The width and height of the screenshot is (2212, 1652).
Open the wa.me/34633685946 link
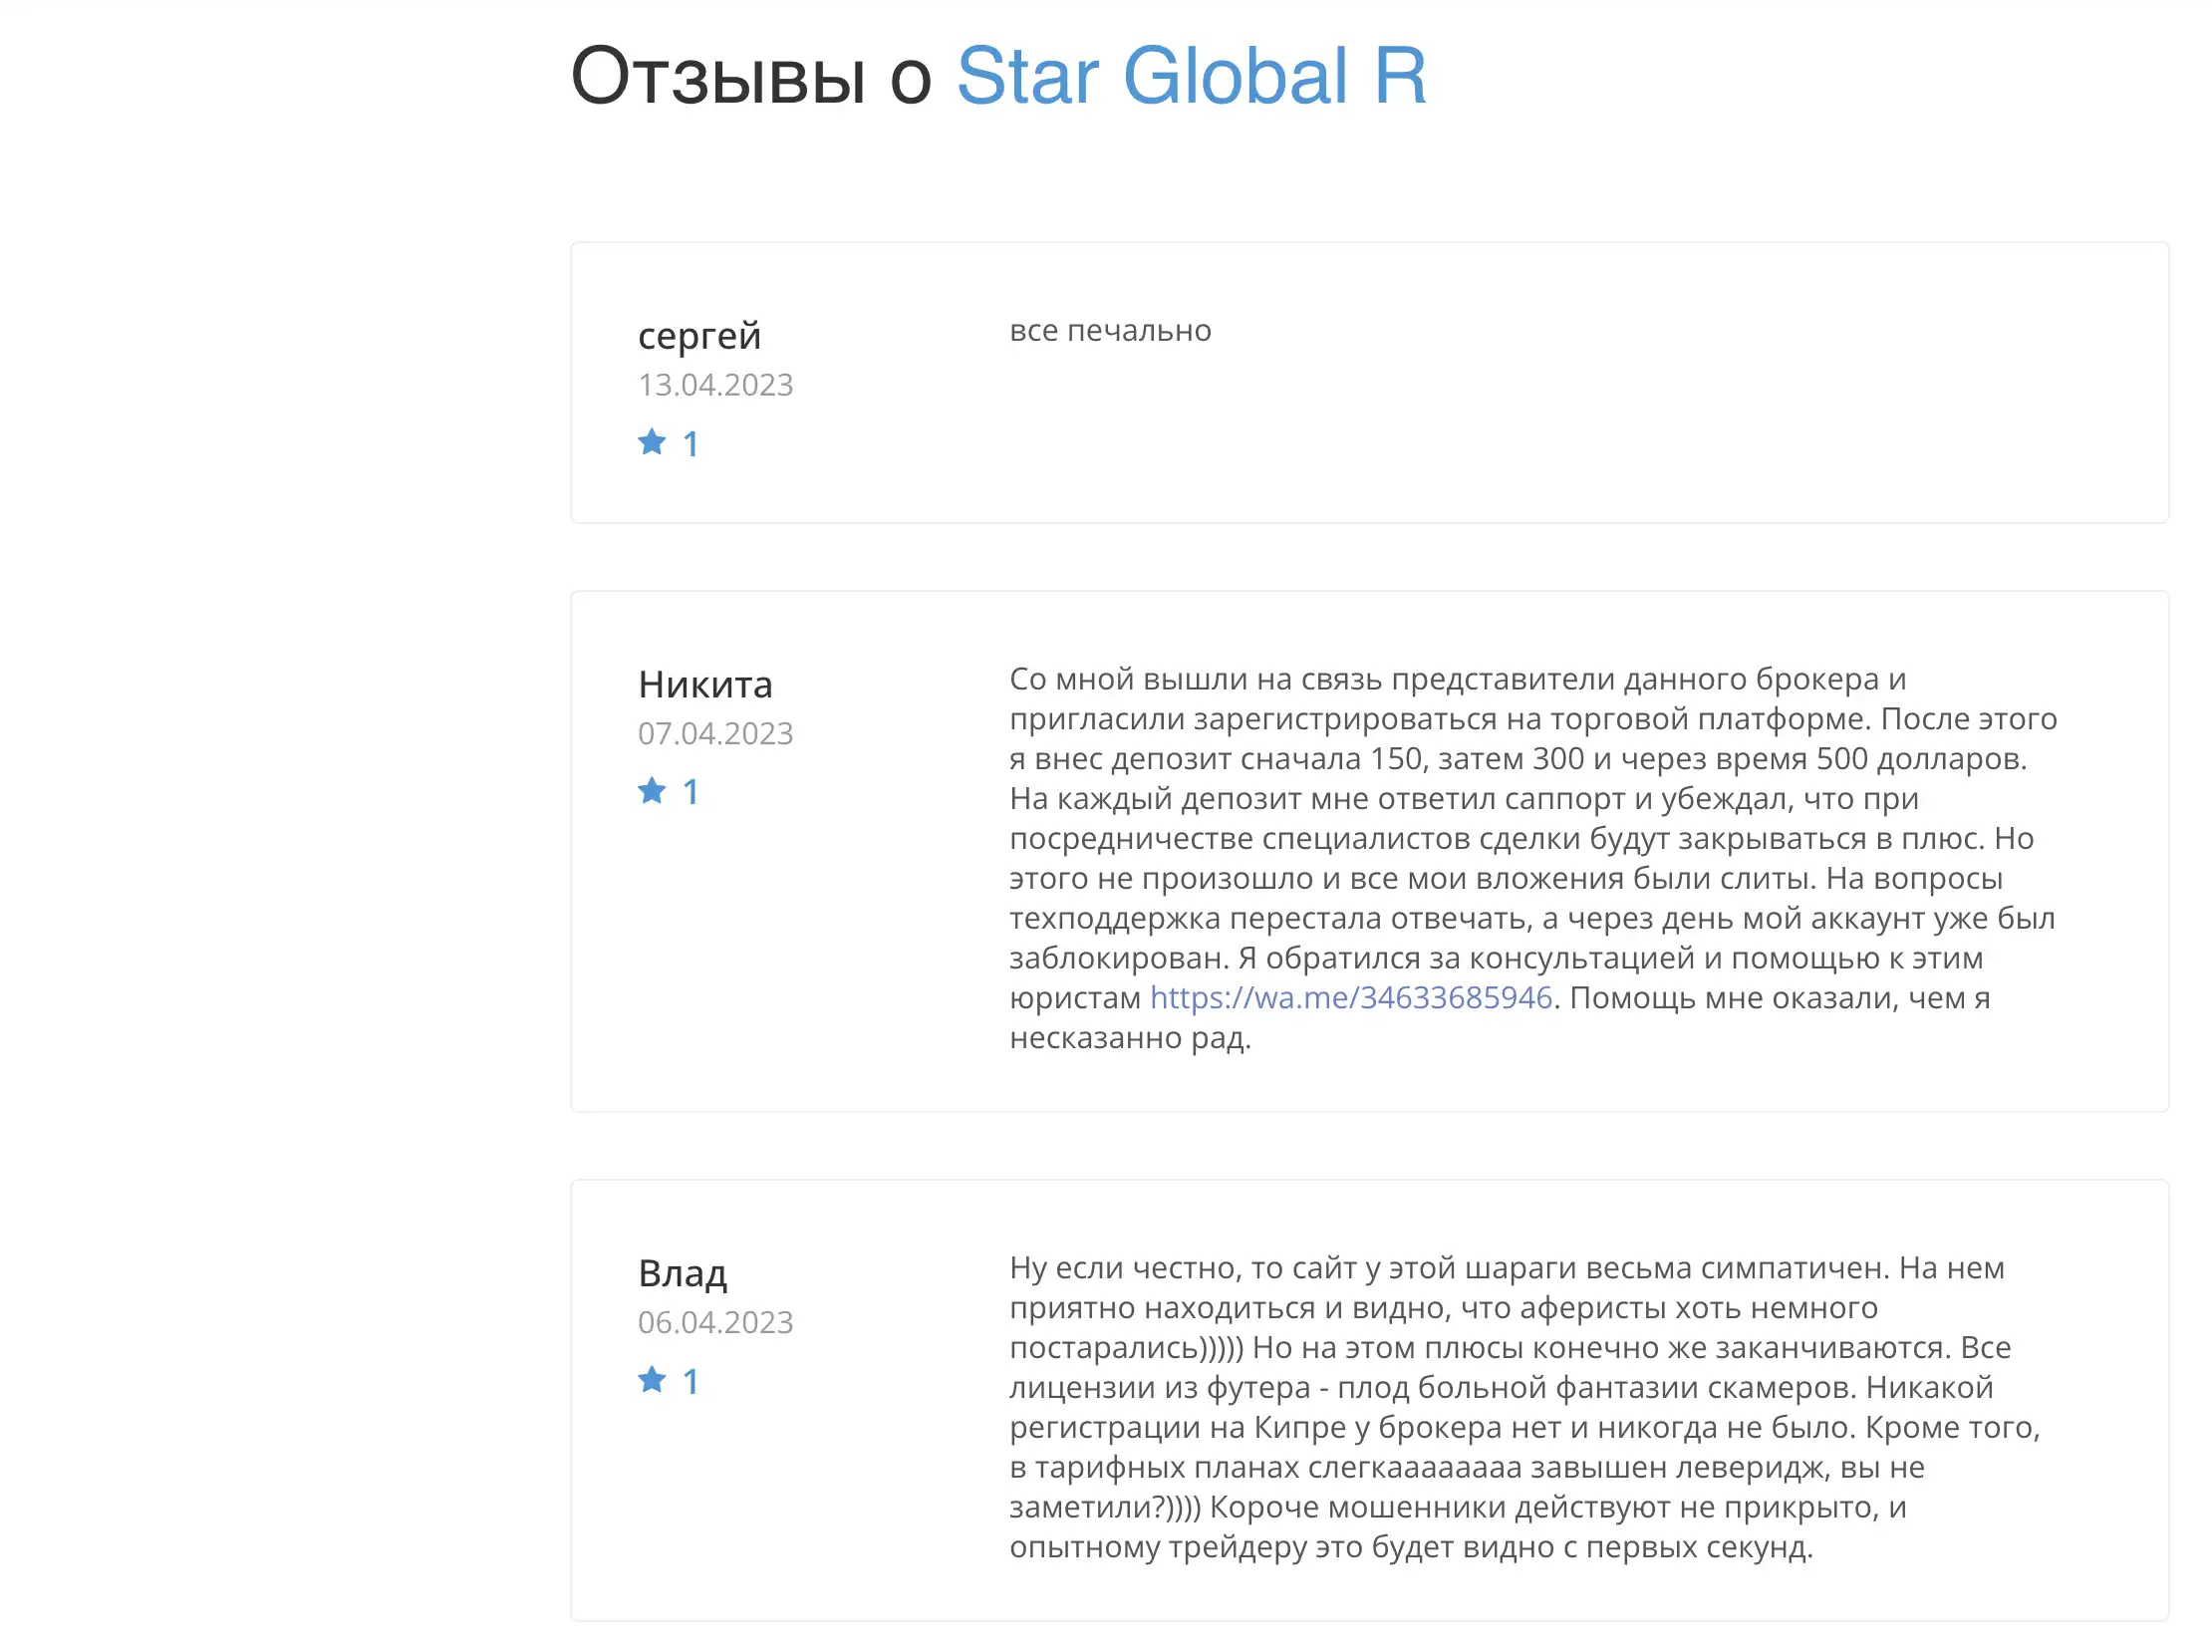tap(1351, 998)
